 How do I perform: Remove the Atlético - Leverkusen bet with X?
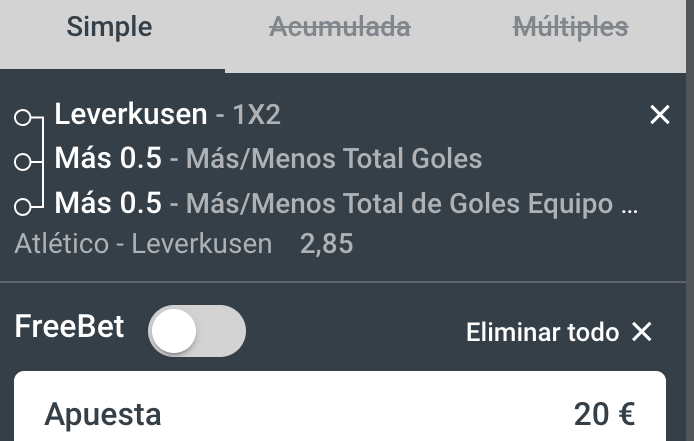659,115
